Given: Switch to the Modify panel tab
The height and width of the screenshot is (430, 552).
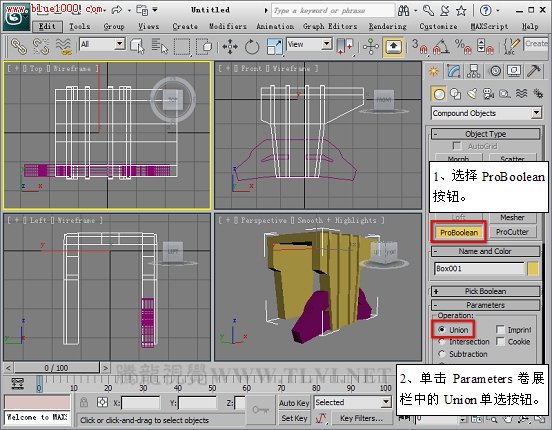Looking at the screenshot, I should pyautogui.click(x=454, y=71).
